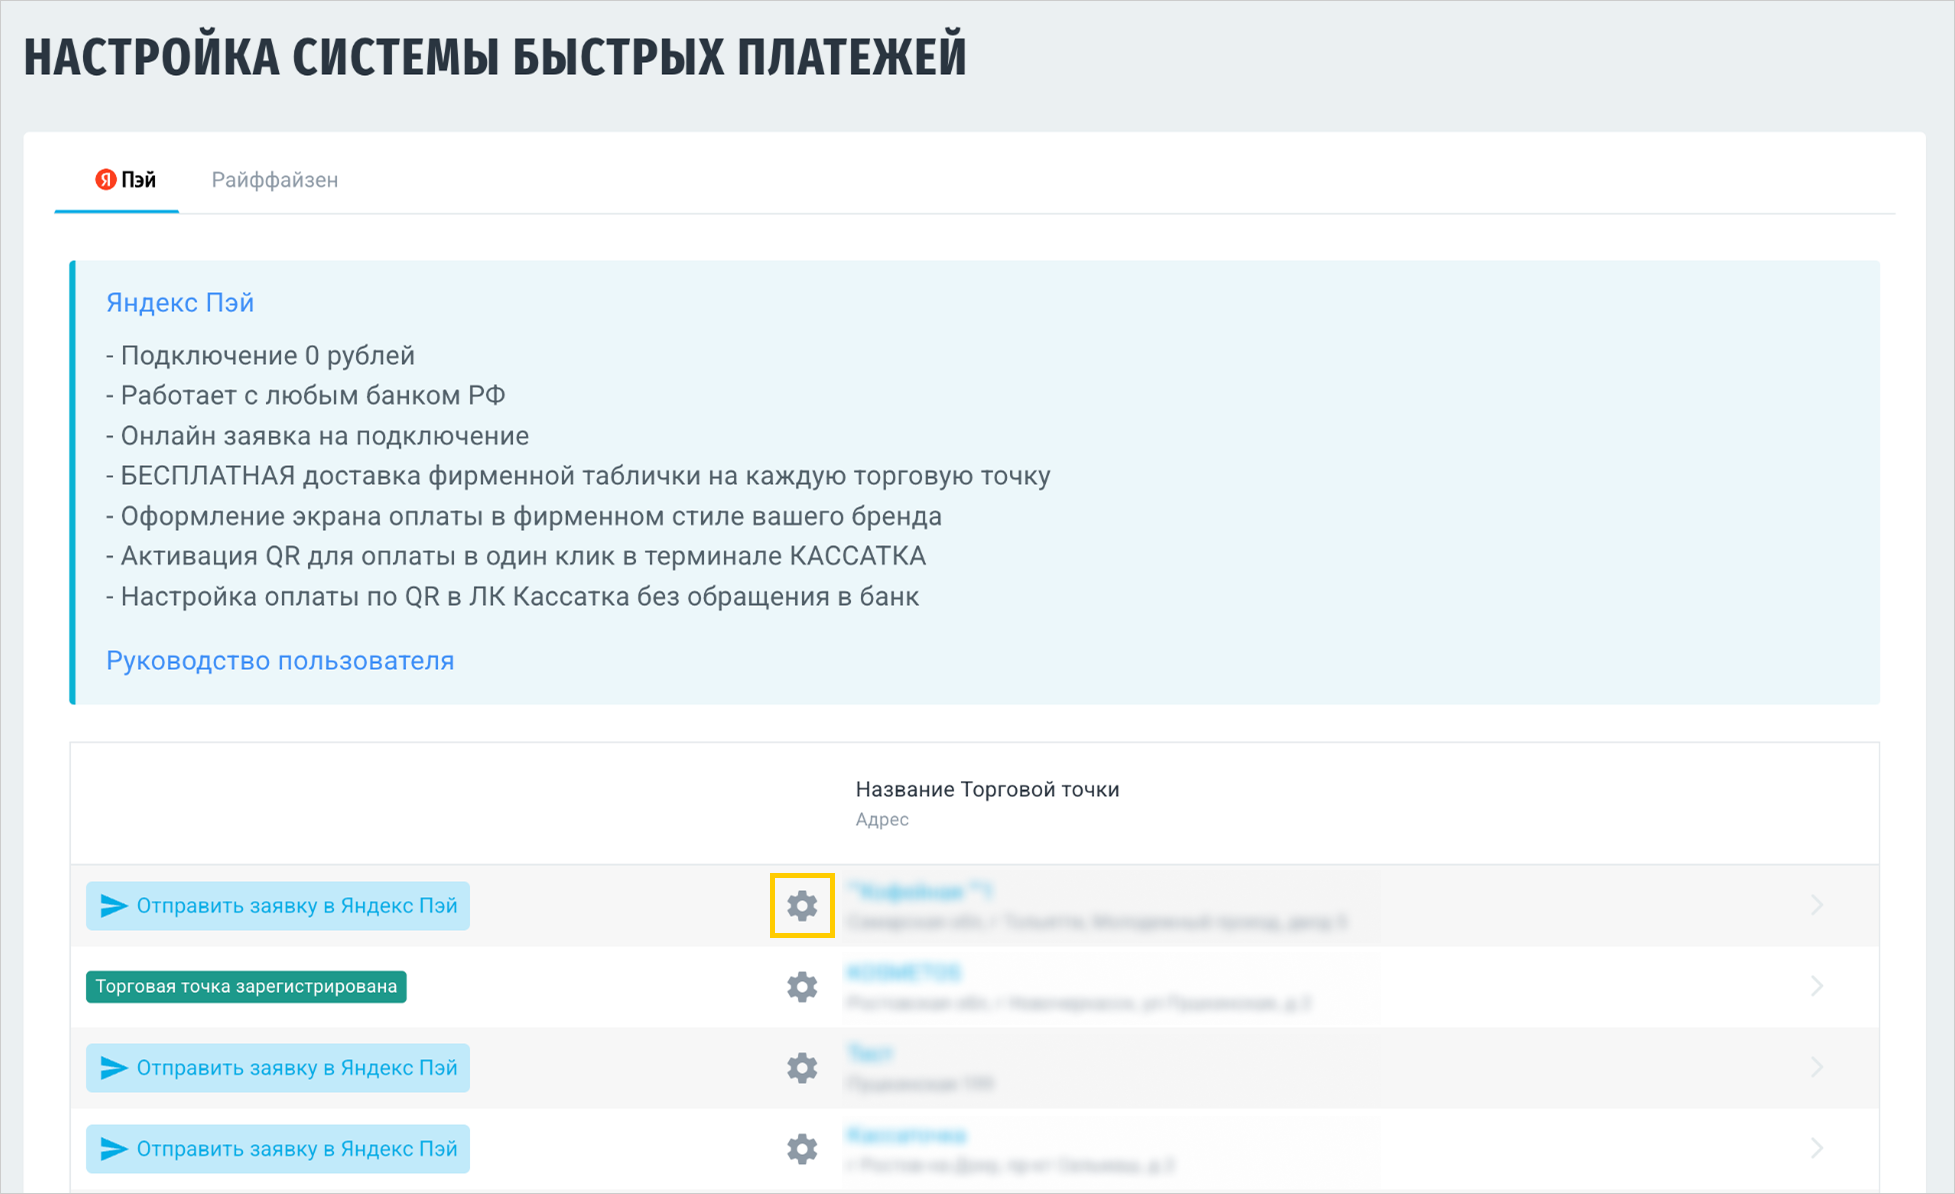Click the Настройка оплаты по QR line
1955x1194 pixels.
(x=513, y=597)
